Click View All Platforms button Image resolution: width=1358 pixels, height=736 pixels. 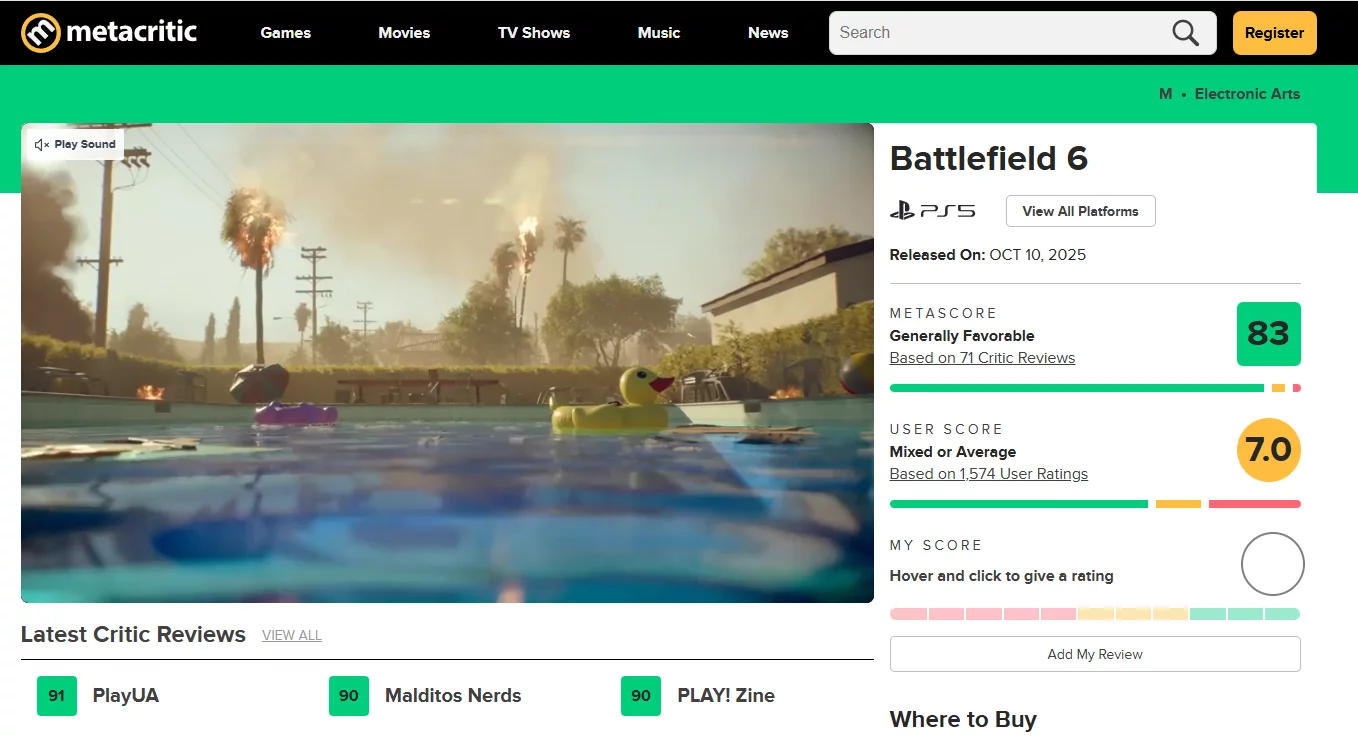pyautogui.click(x=1080, y=211)
